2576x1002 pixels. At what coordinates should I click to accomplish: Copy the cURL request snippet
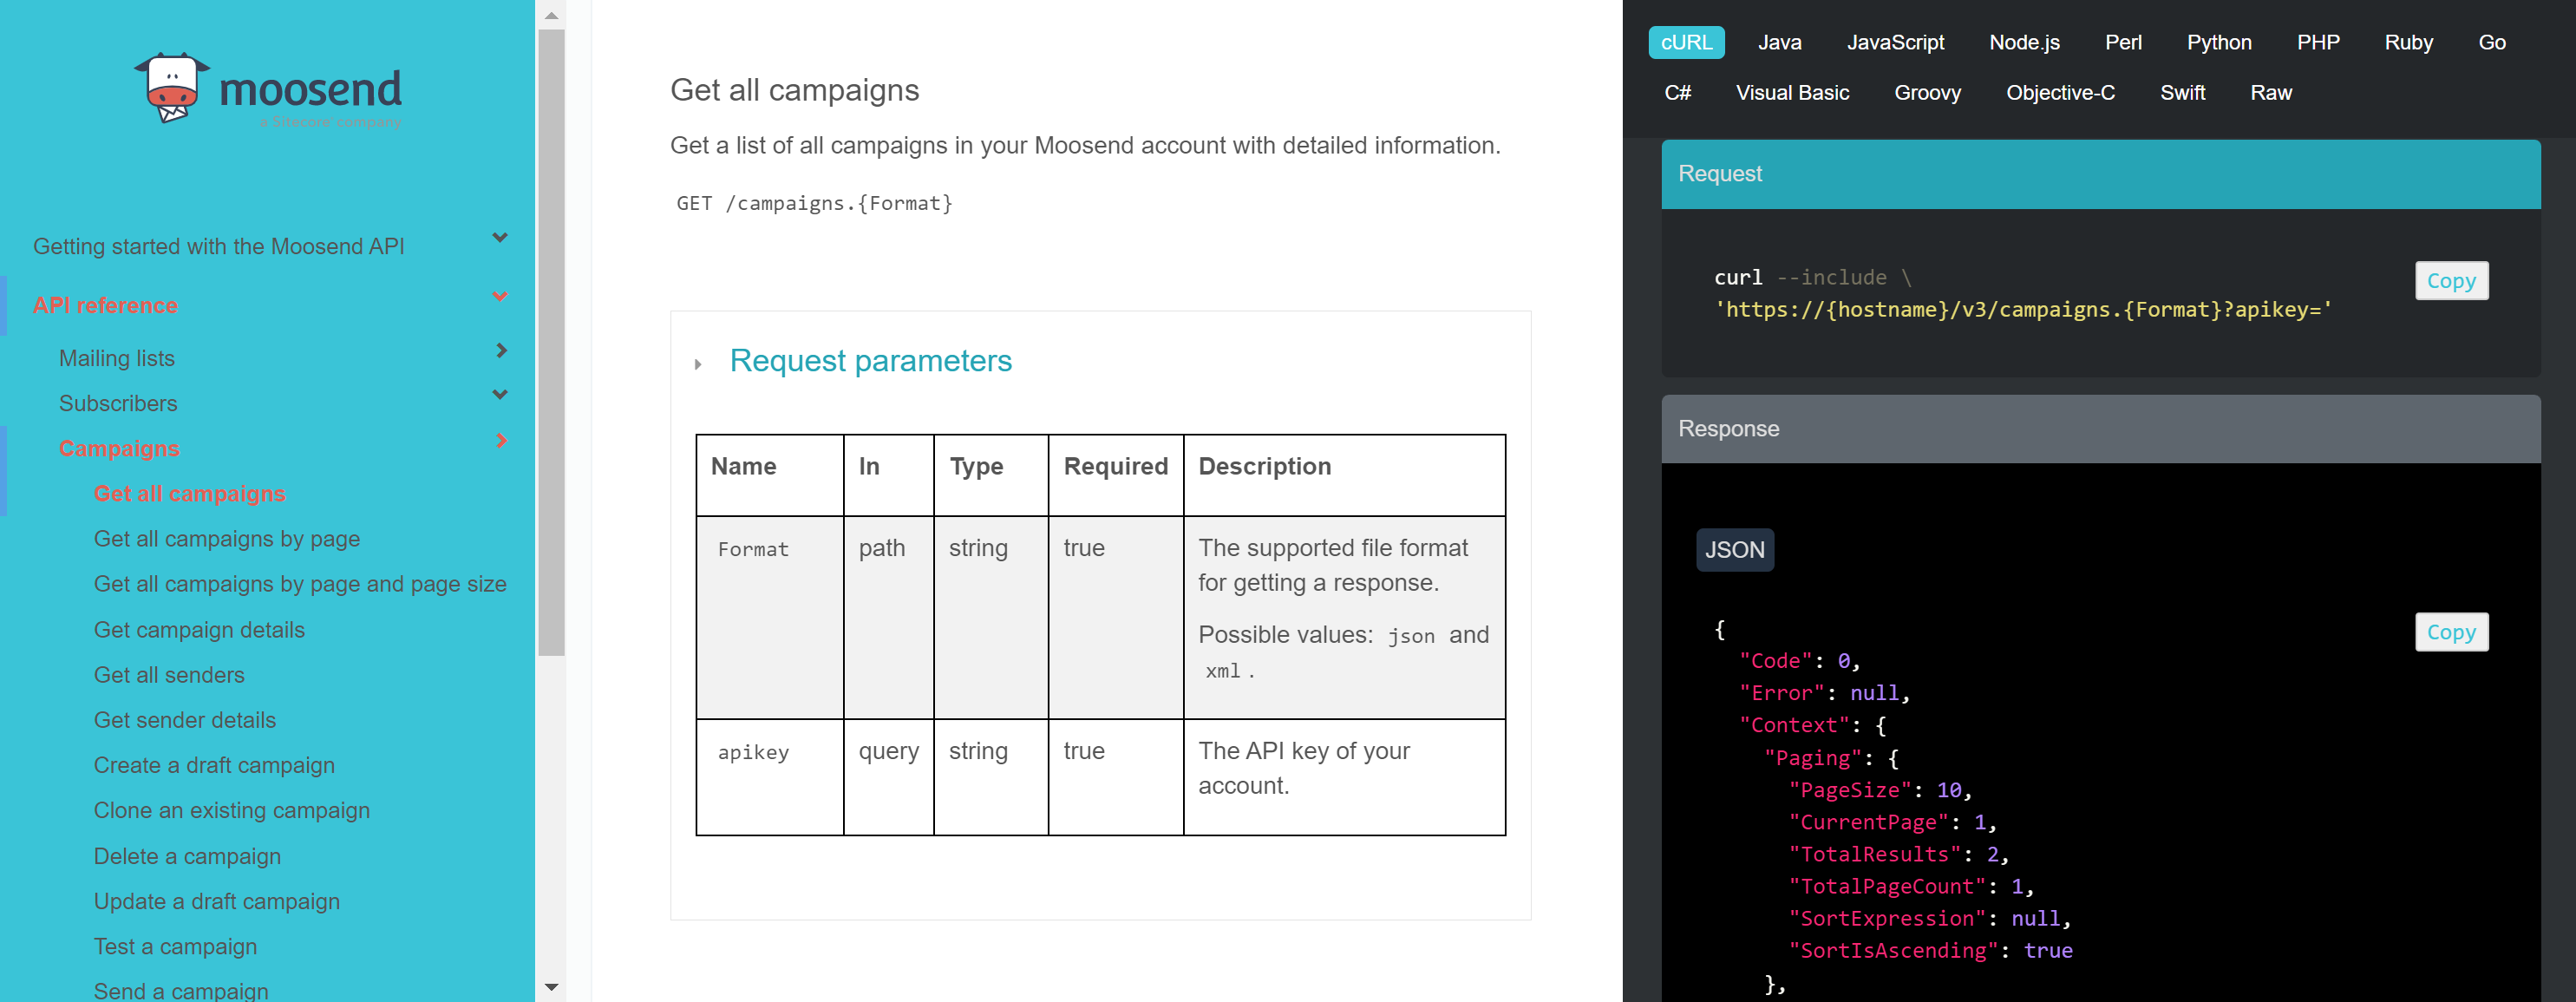pos(2451,281)
